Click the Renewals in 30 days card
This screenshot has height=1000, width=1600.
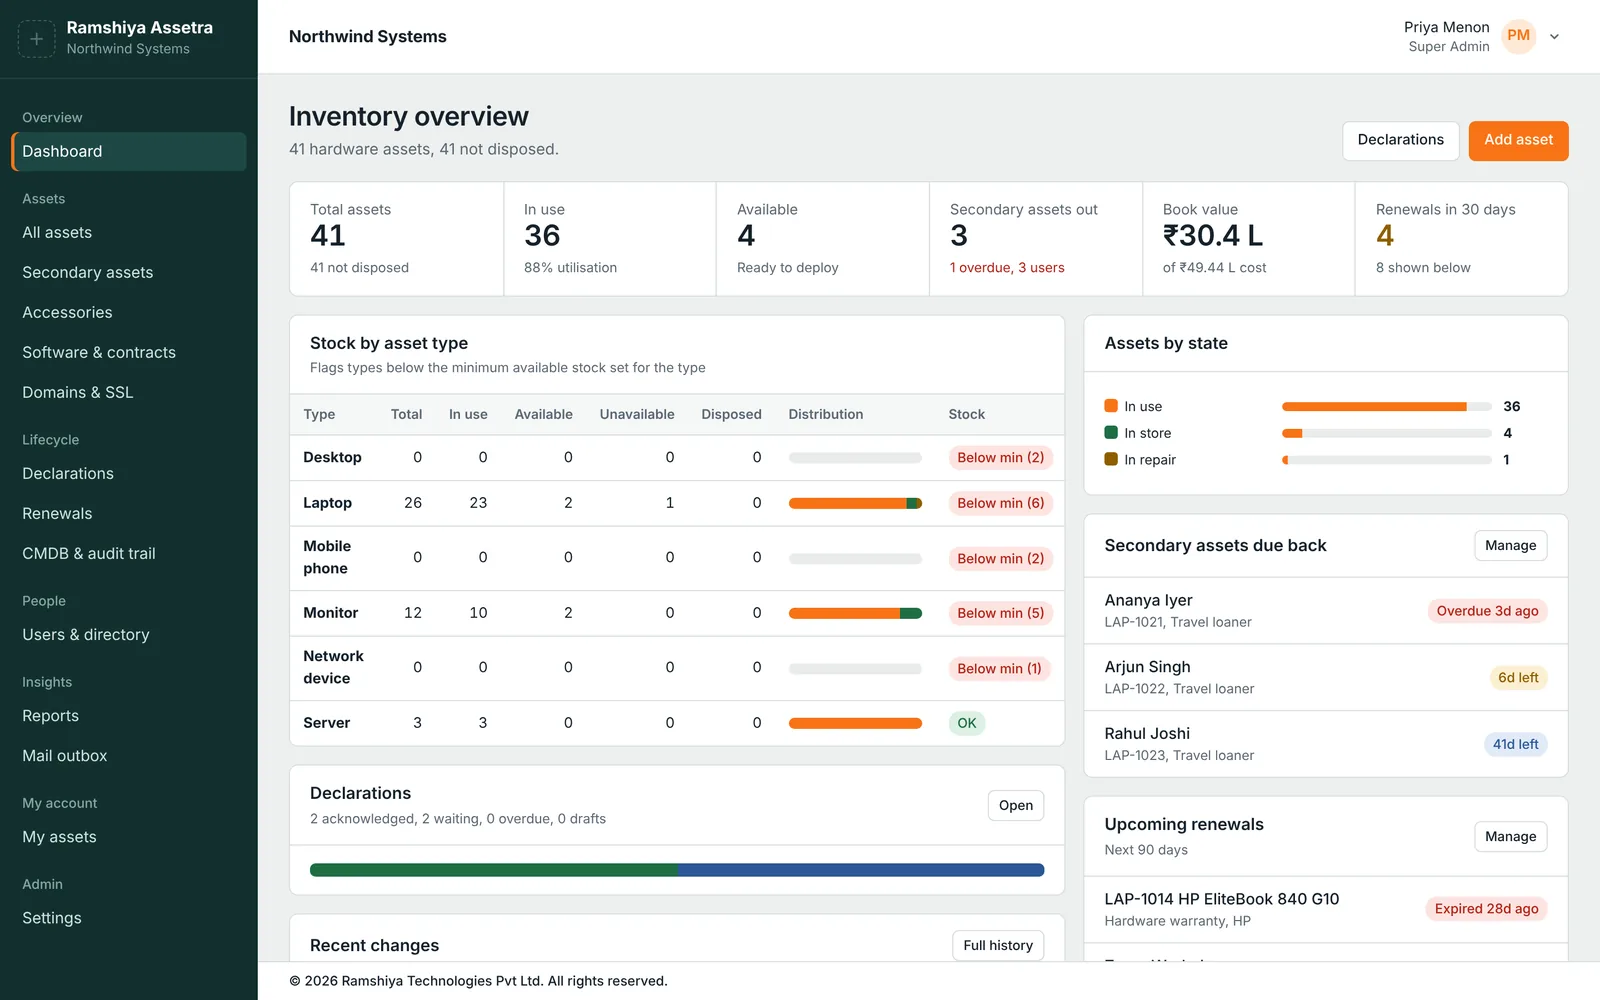[x=1461, y=239]
